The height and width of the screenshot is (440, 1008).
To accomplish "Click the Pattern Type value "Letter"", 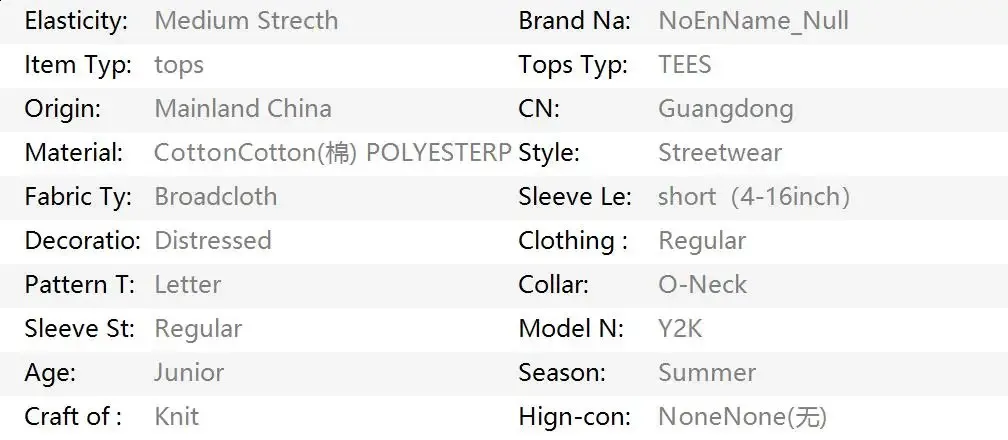I will click(188, 285).
